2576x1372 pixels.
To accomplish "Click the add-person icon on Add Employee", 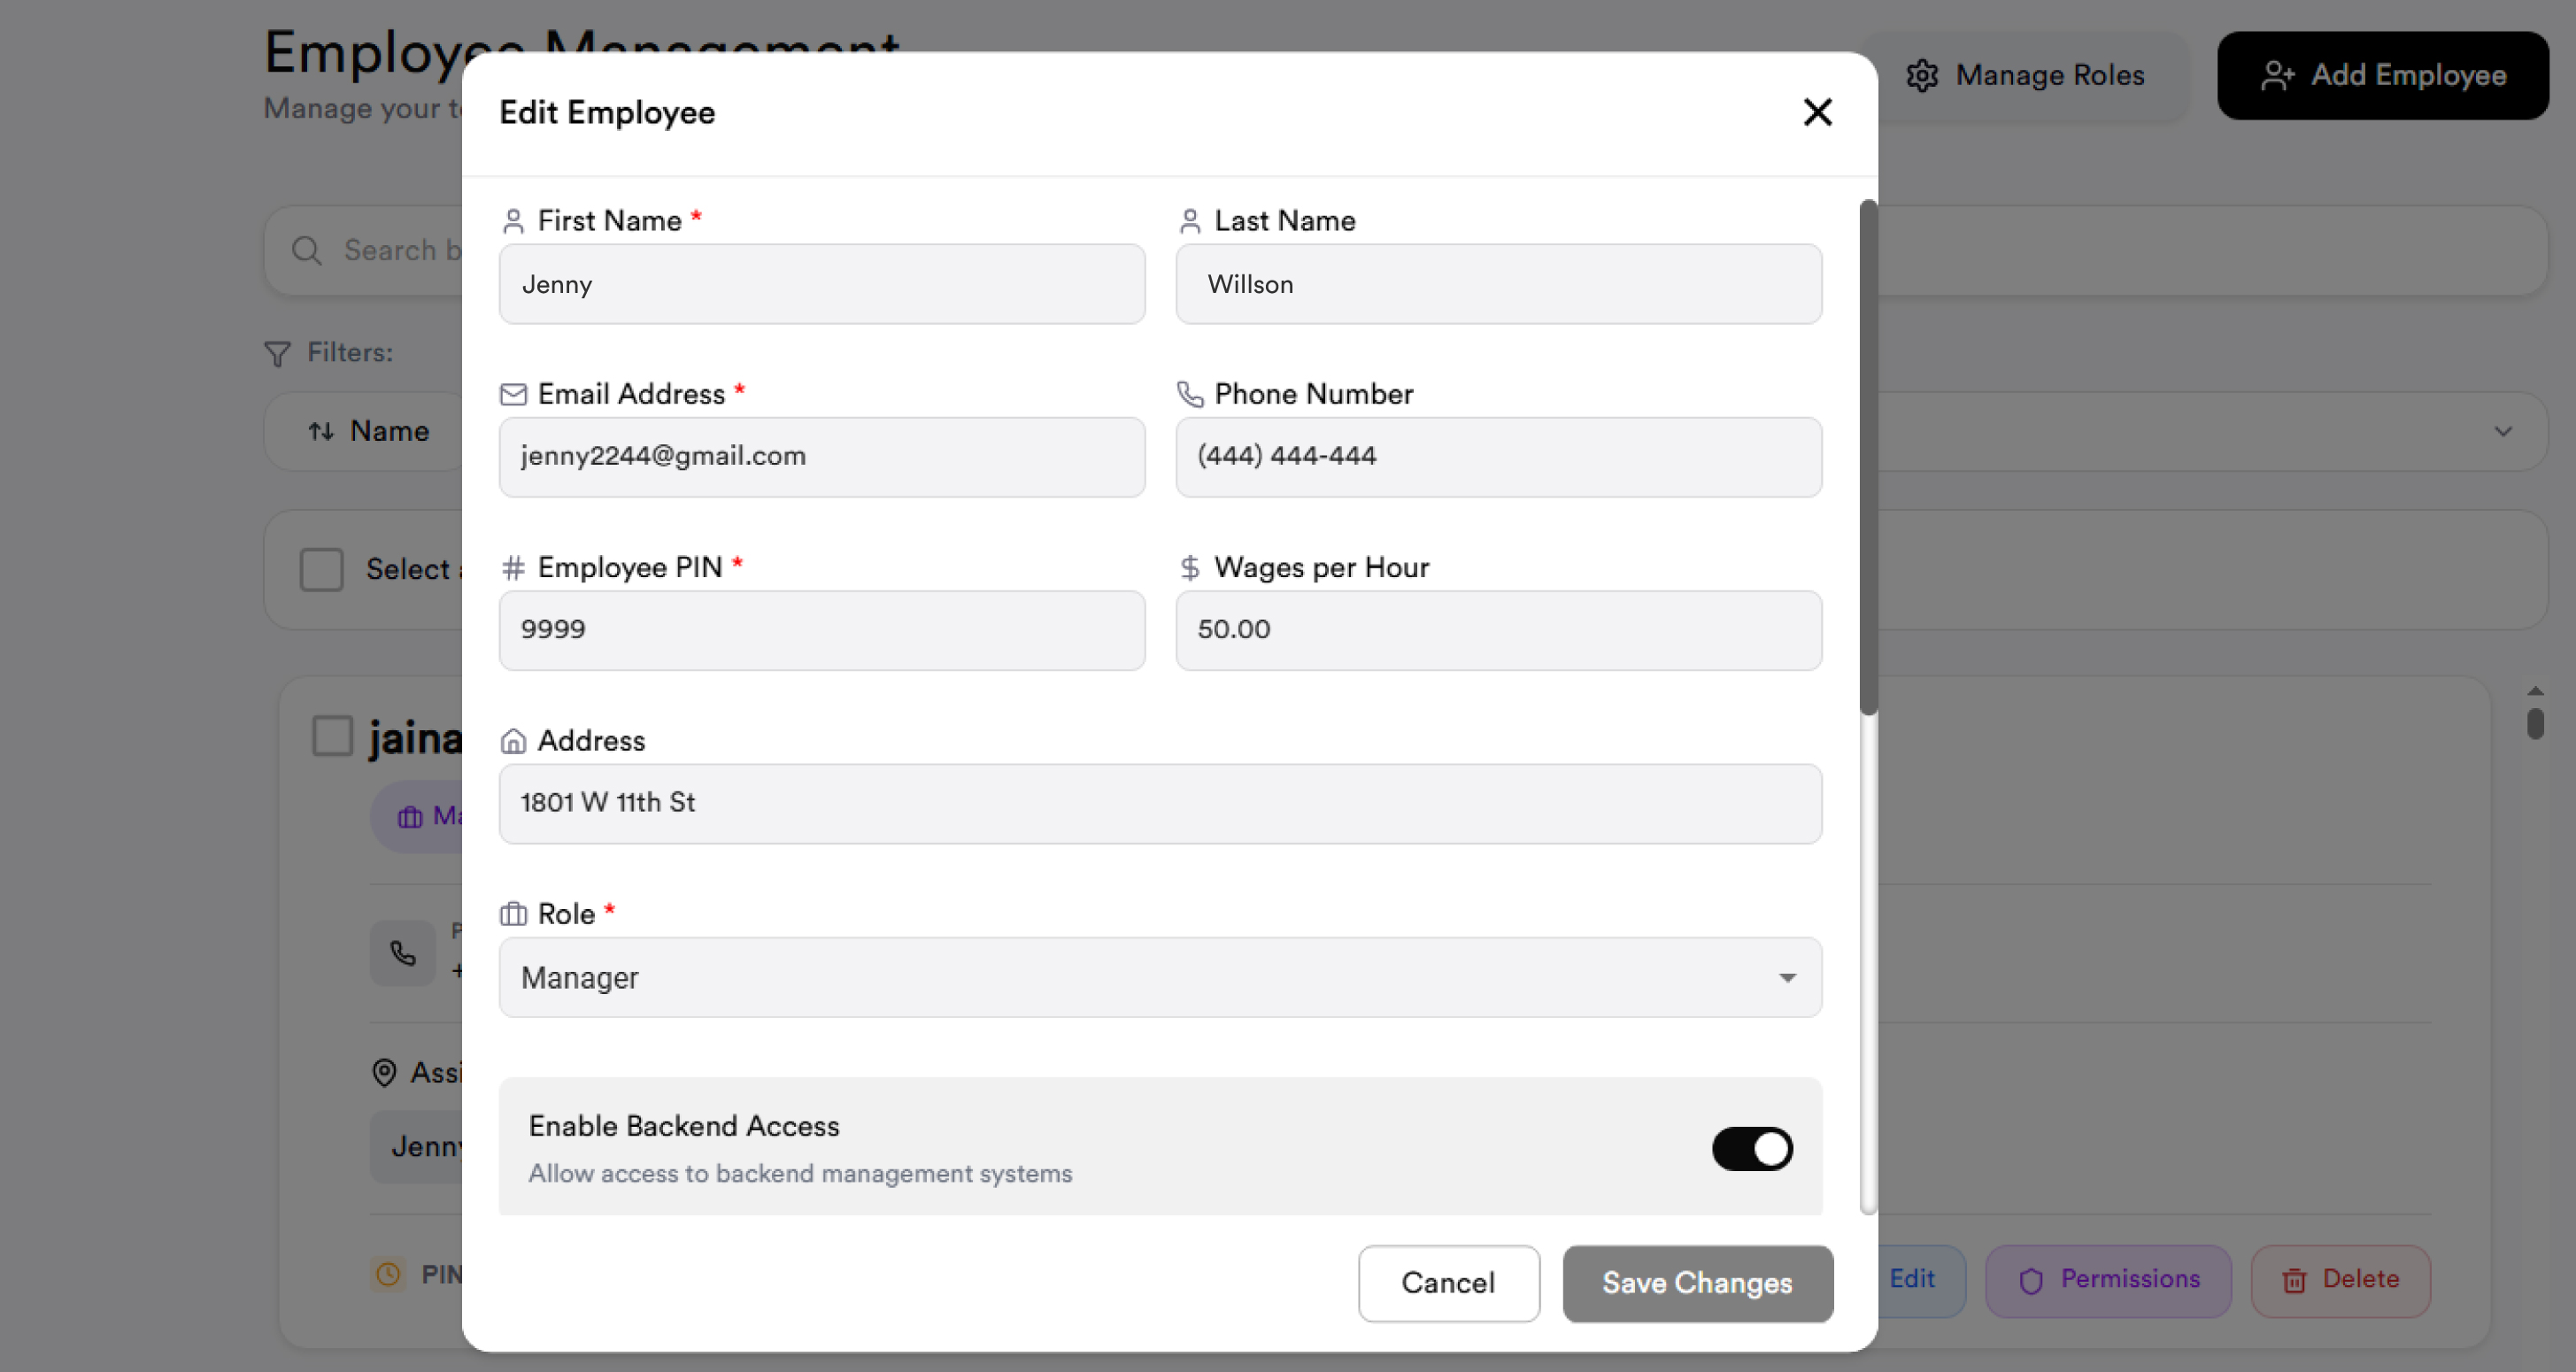I will [2277, 76].
